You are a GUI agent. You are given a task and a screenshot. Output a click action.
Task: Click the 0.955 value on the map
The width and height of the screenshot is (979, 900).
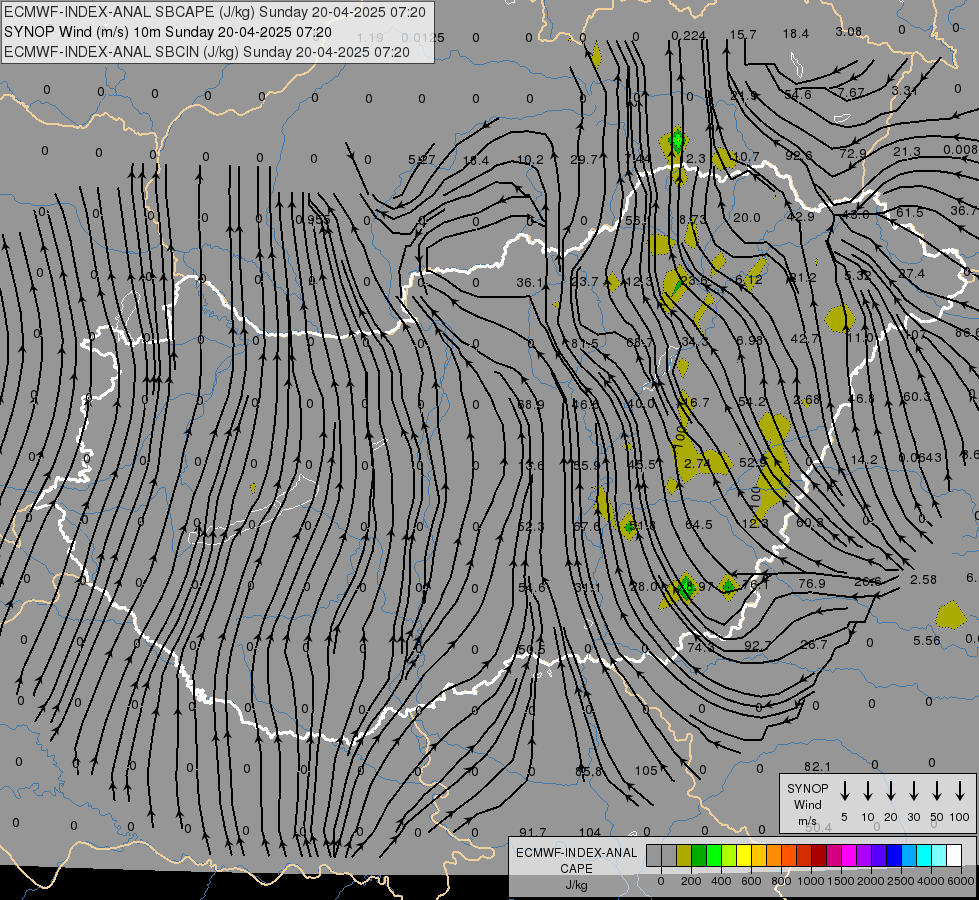pyautogui.click(x=312, y=219)
